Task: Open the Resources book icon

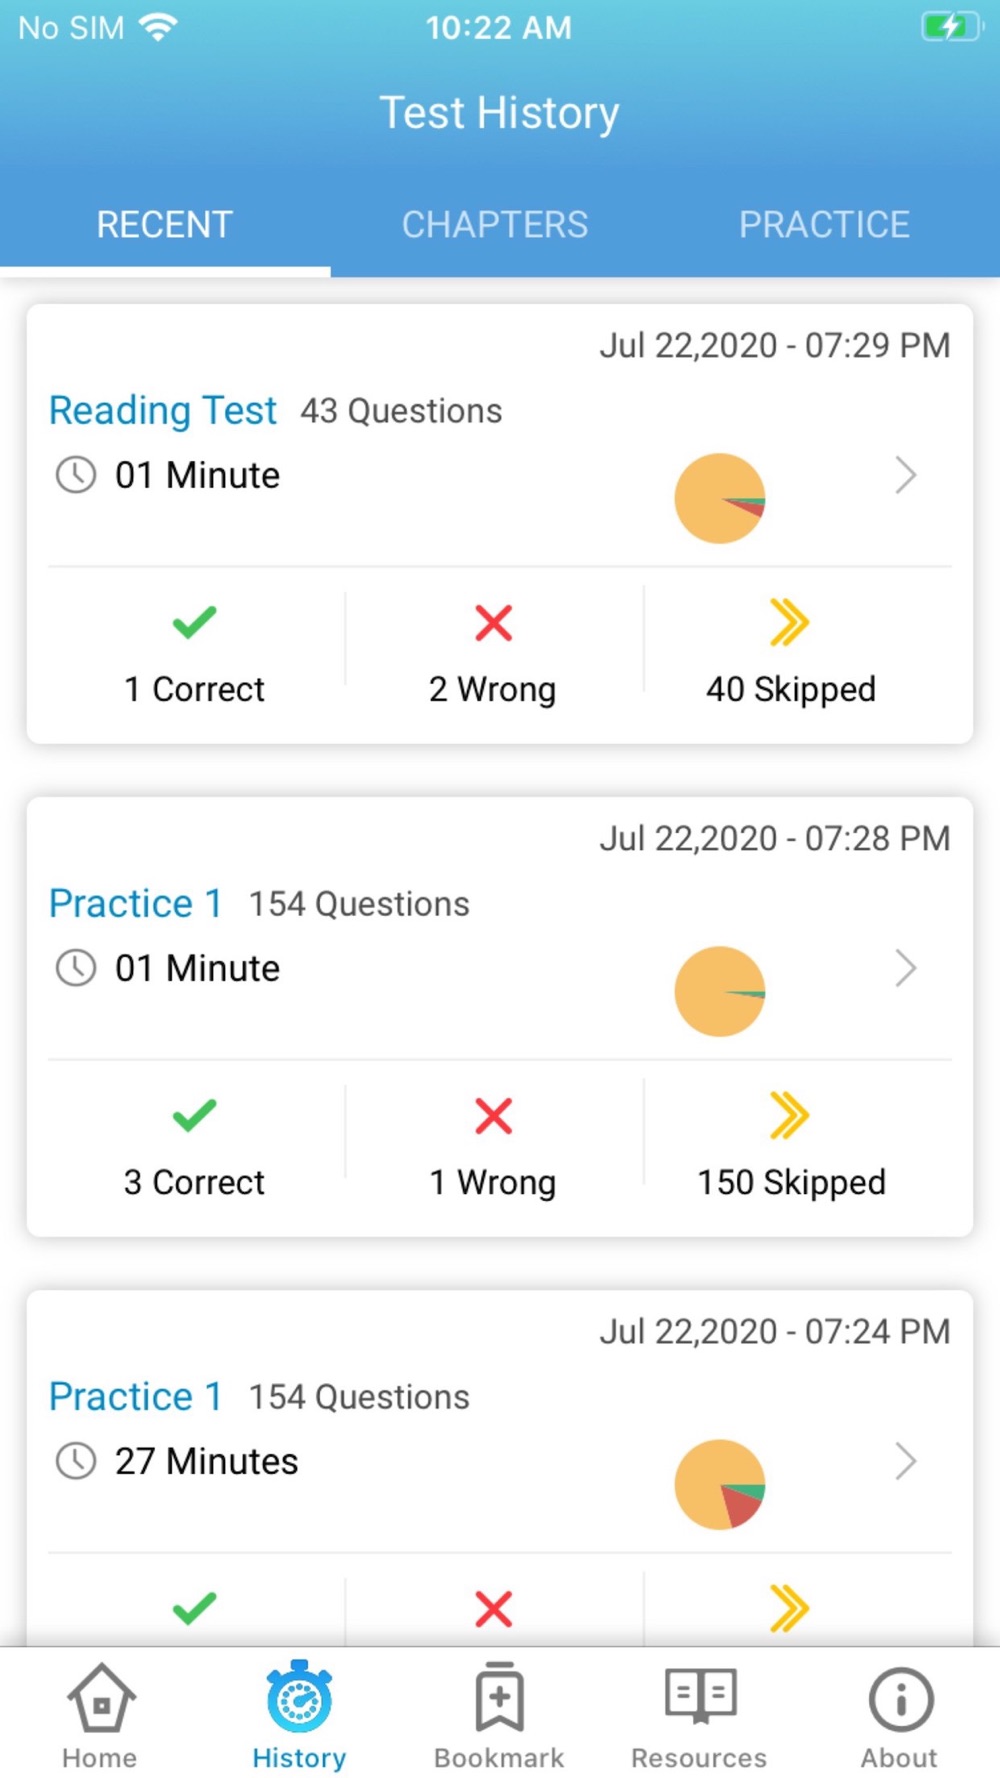Action: [700, 1695]
